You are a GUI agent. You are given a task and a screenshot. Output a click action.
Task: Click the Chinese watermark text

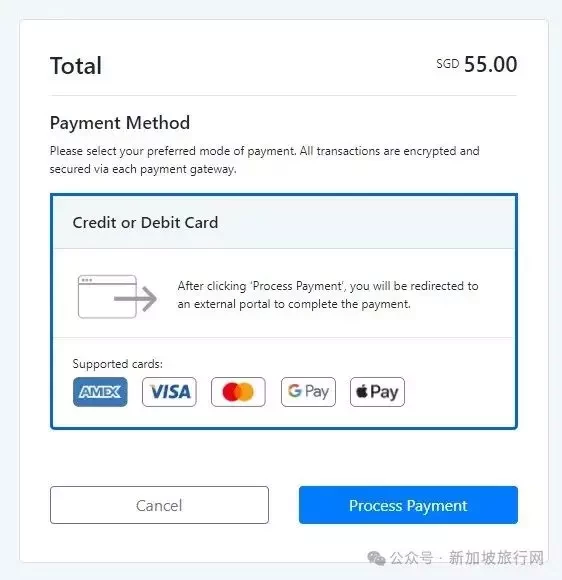pyautogui.click(x=467, y=558)
